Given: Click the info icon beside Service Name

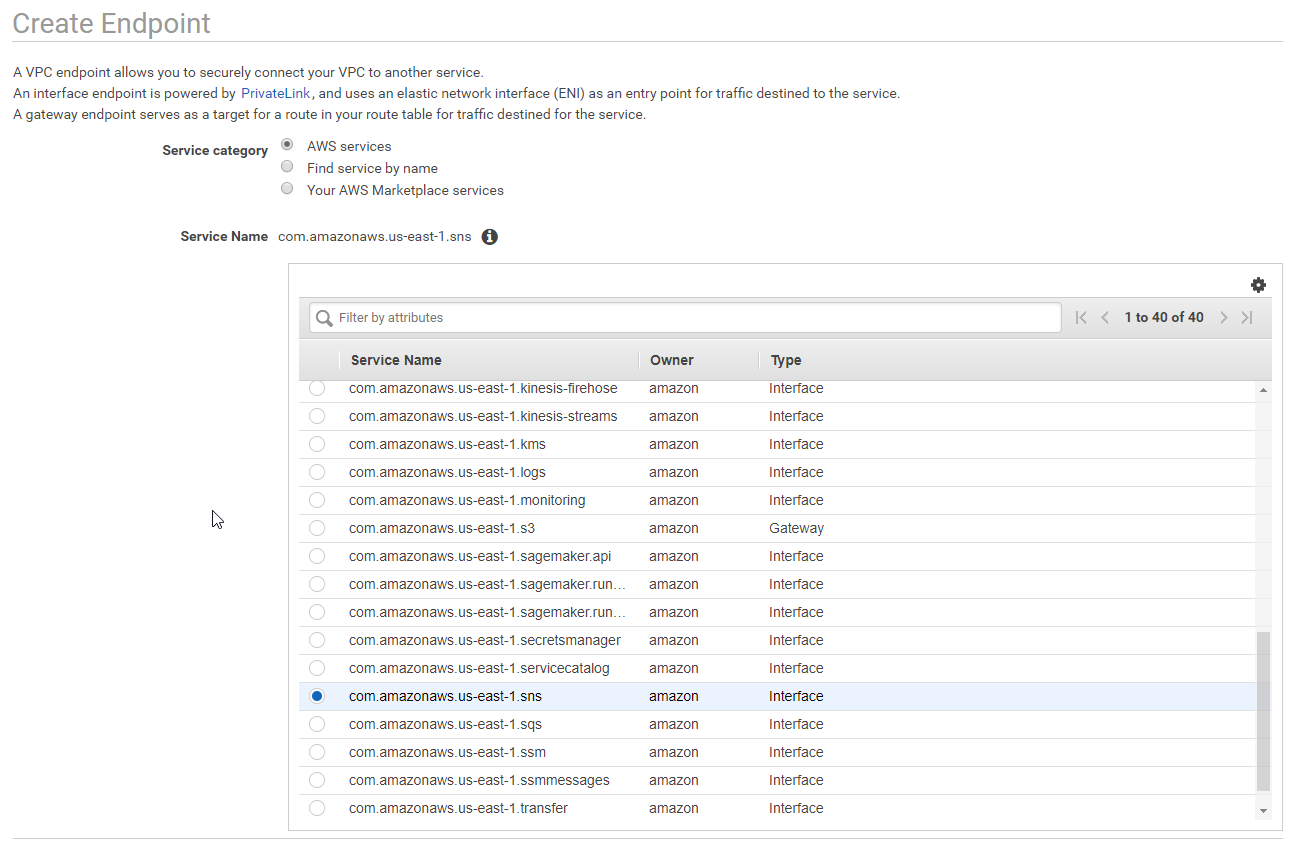Looking at the screenshot, I should point(490,237).
